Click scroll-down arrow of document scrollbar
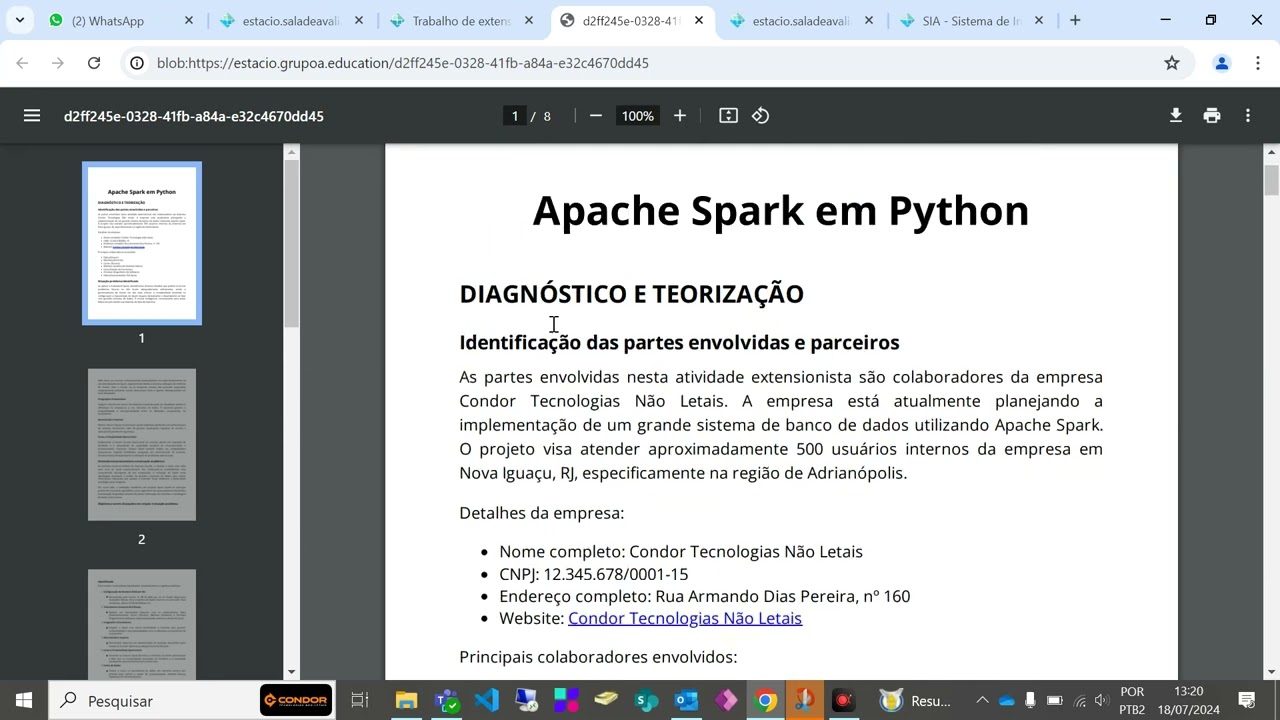Screen dimensions: 1280x720 pos(1271,672)
